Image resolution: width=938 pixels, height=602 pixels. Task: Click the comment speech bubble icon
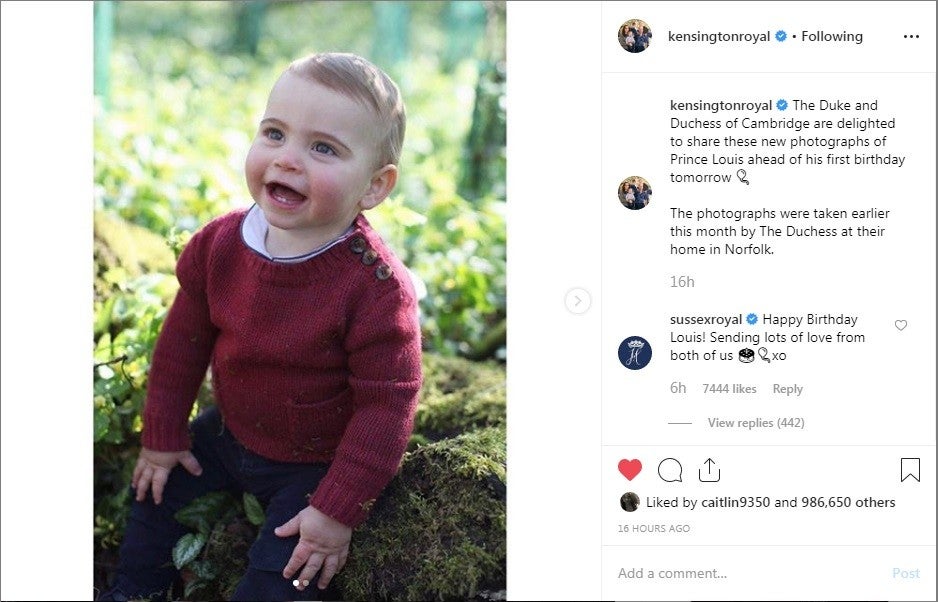point(670,470)
